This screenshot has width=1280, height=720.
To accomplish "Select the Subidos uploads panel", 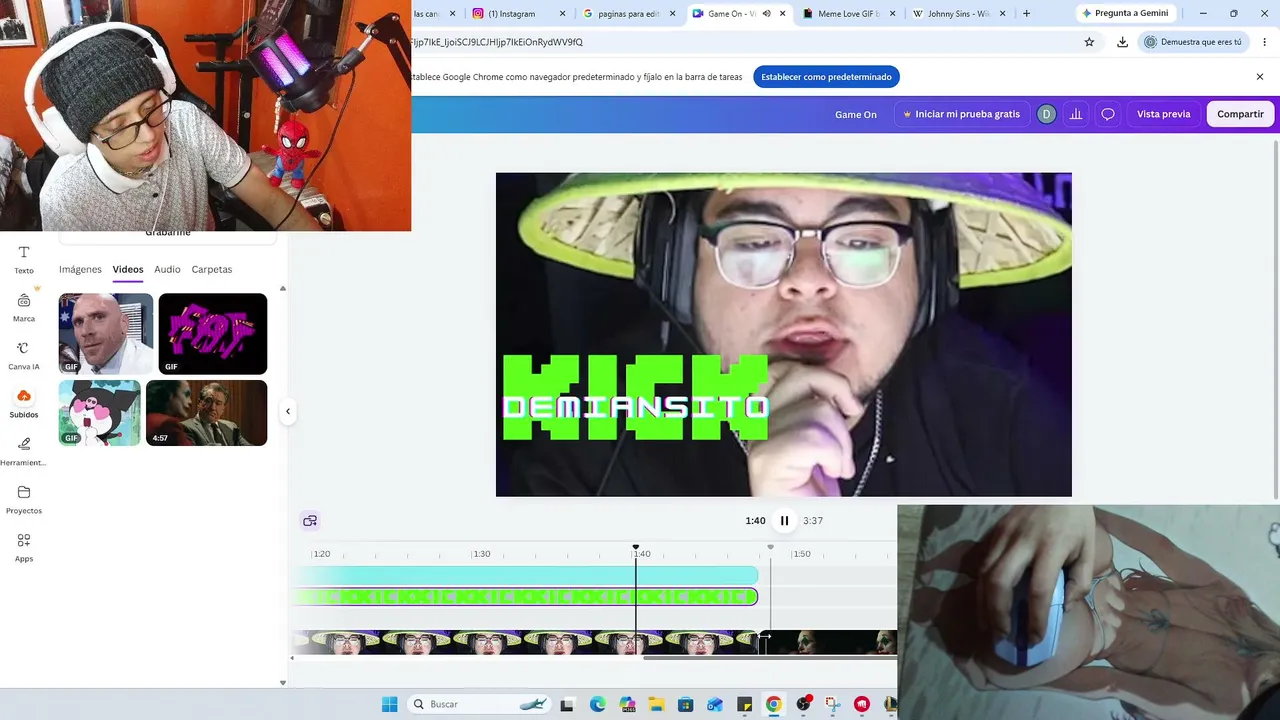I will pos(24,403).
